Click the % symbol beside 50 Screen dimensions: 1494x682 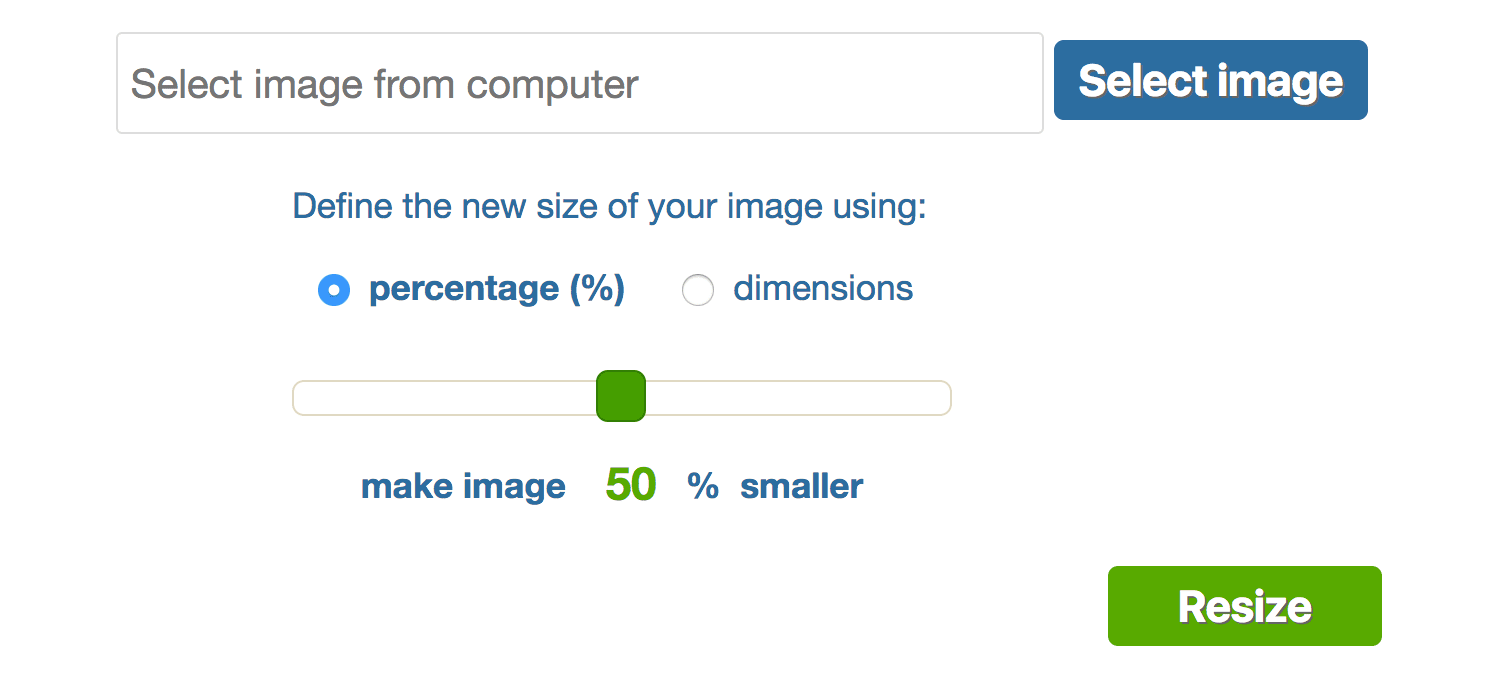tap(703, 487)
